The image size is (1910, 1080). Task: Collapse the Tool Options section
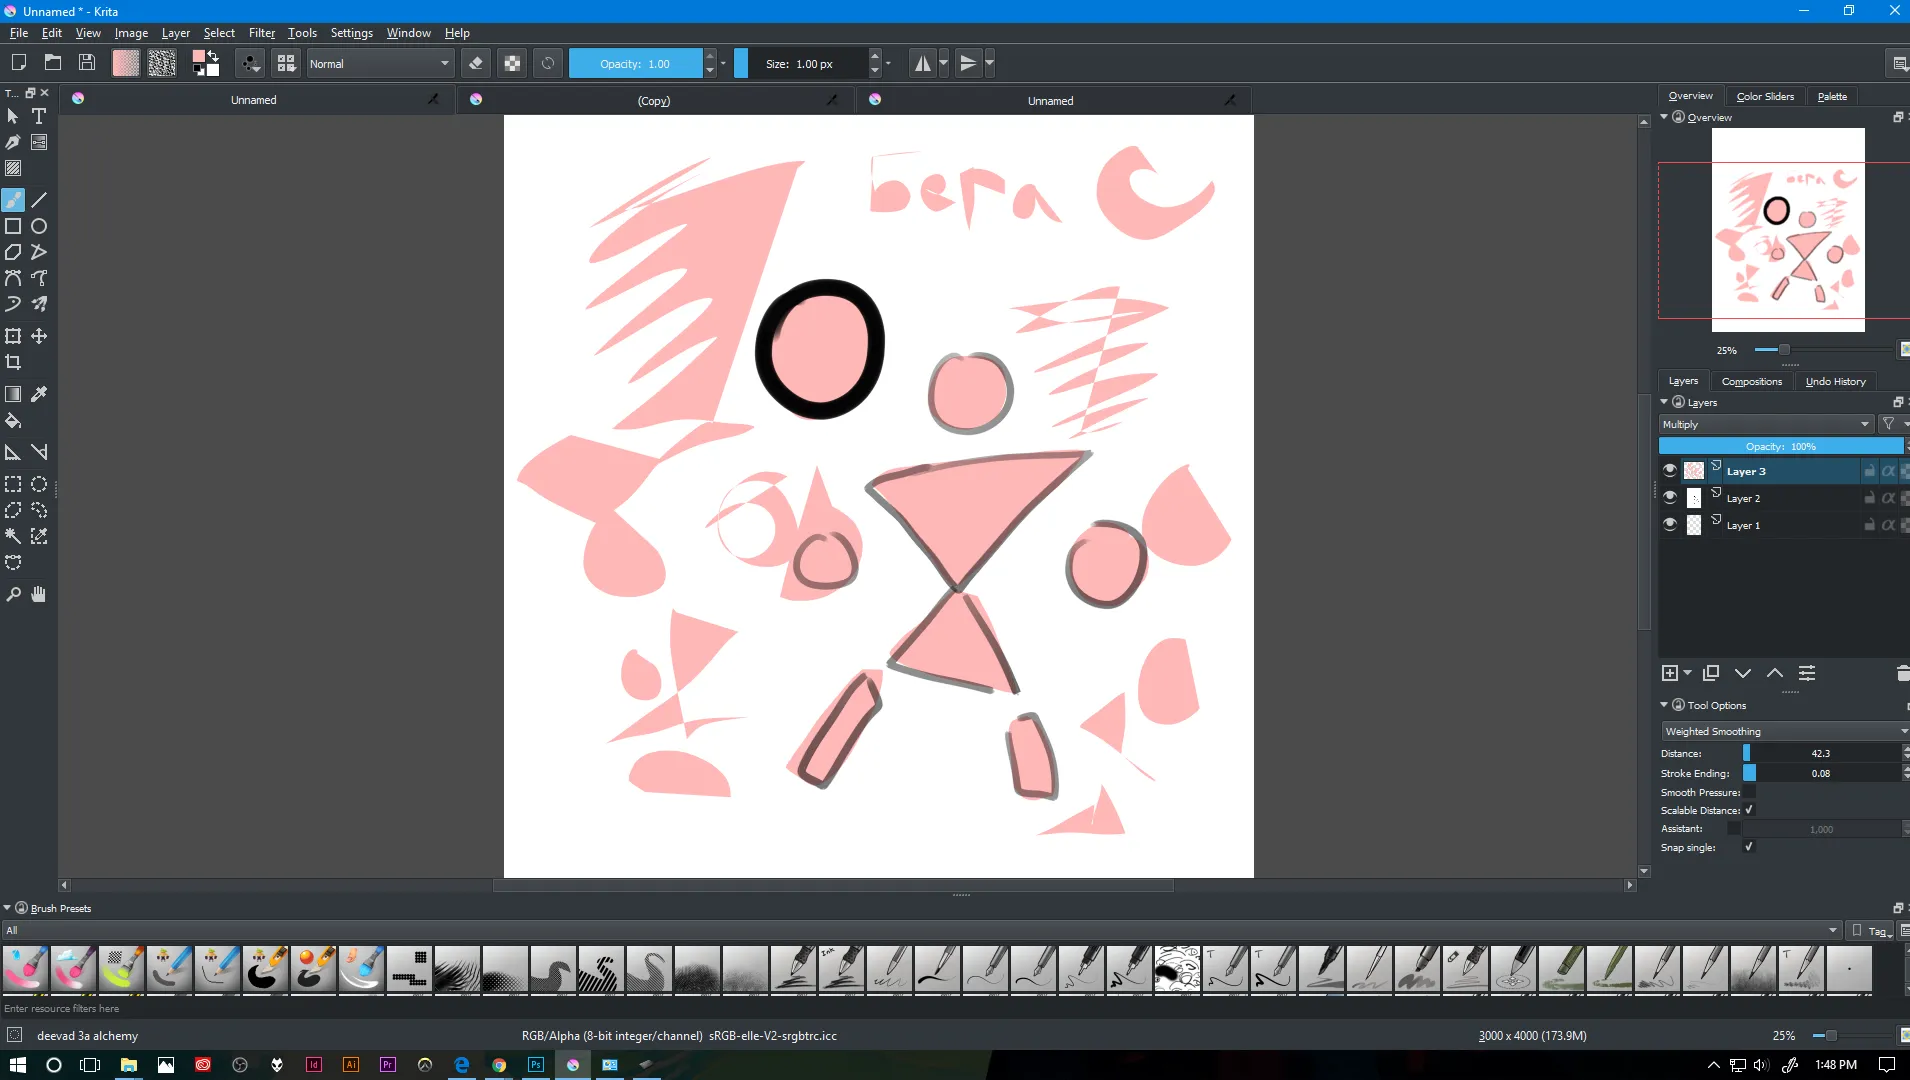point(1662,705)
